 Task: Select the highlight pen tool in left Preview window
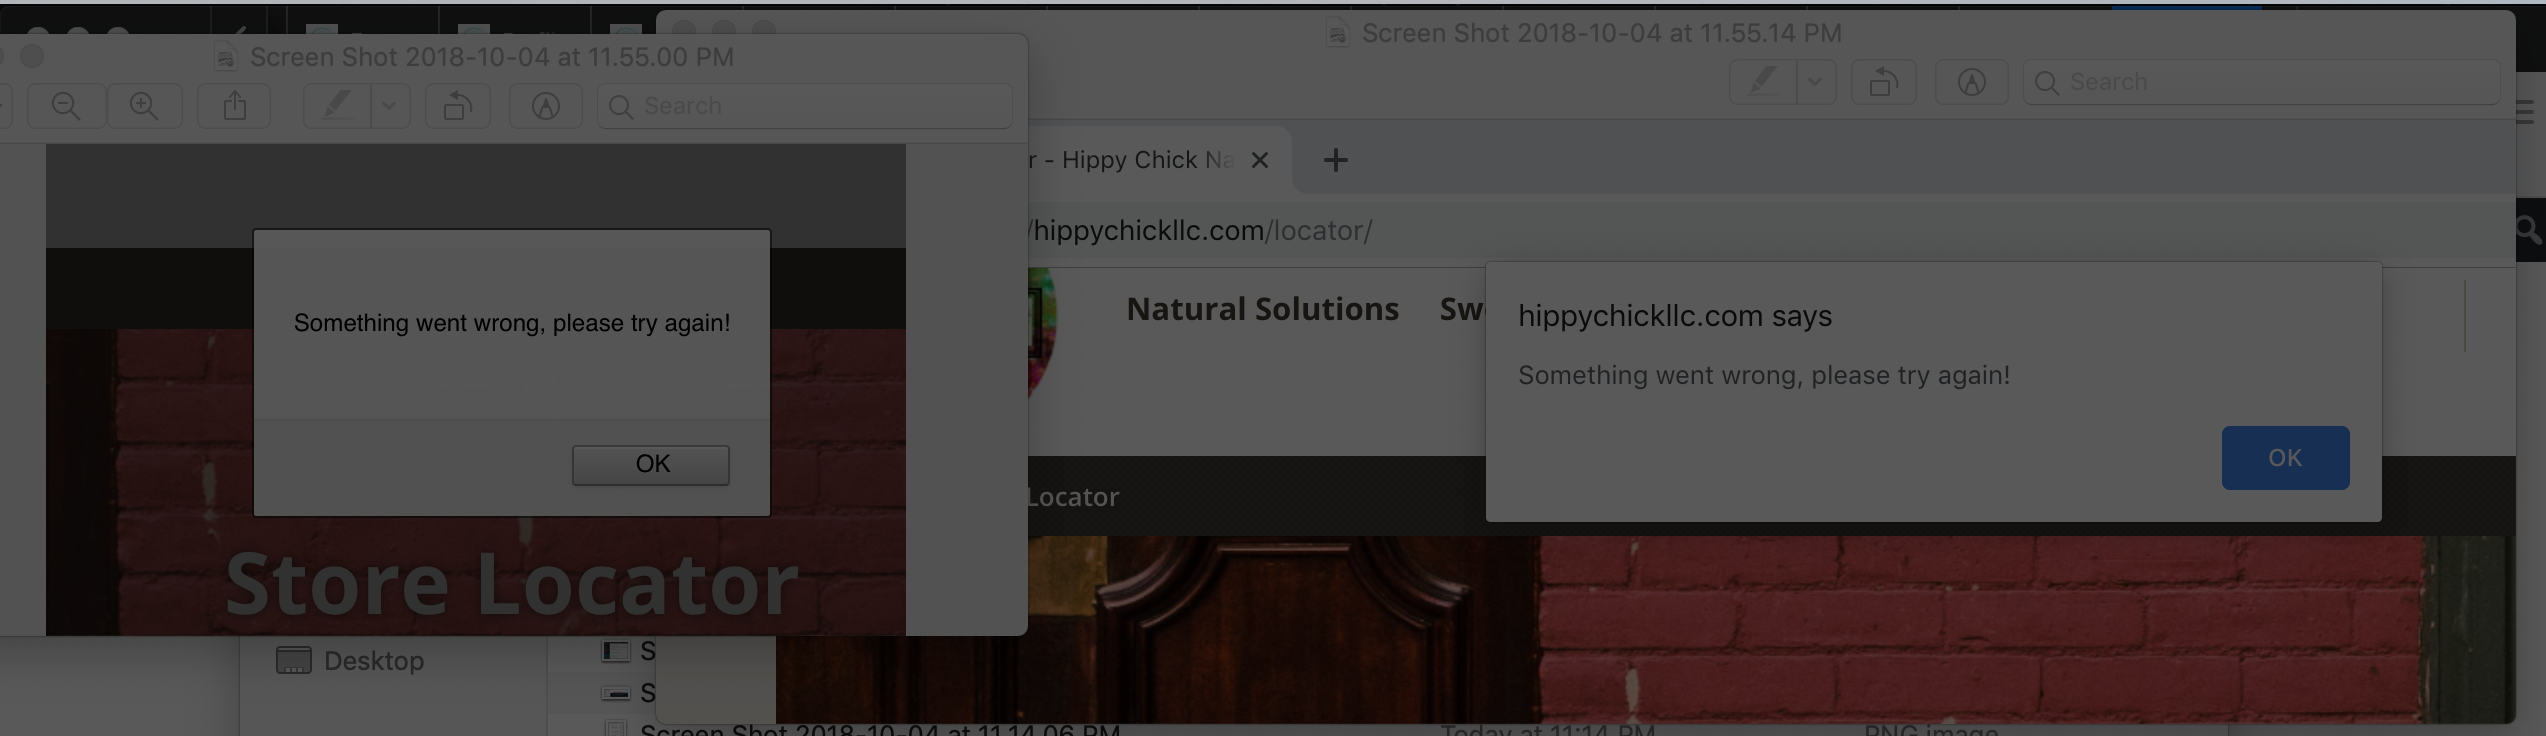point(337,106)
